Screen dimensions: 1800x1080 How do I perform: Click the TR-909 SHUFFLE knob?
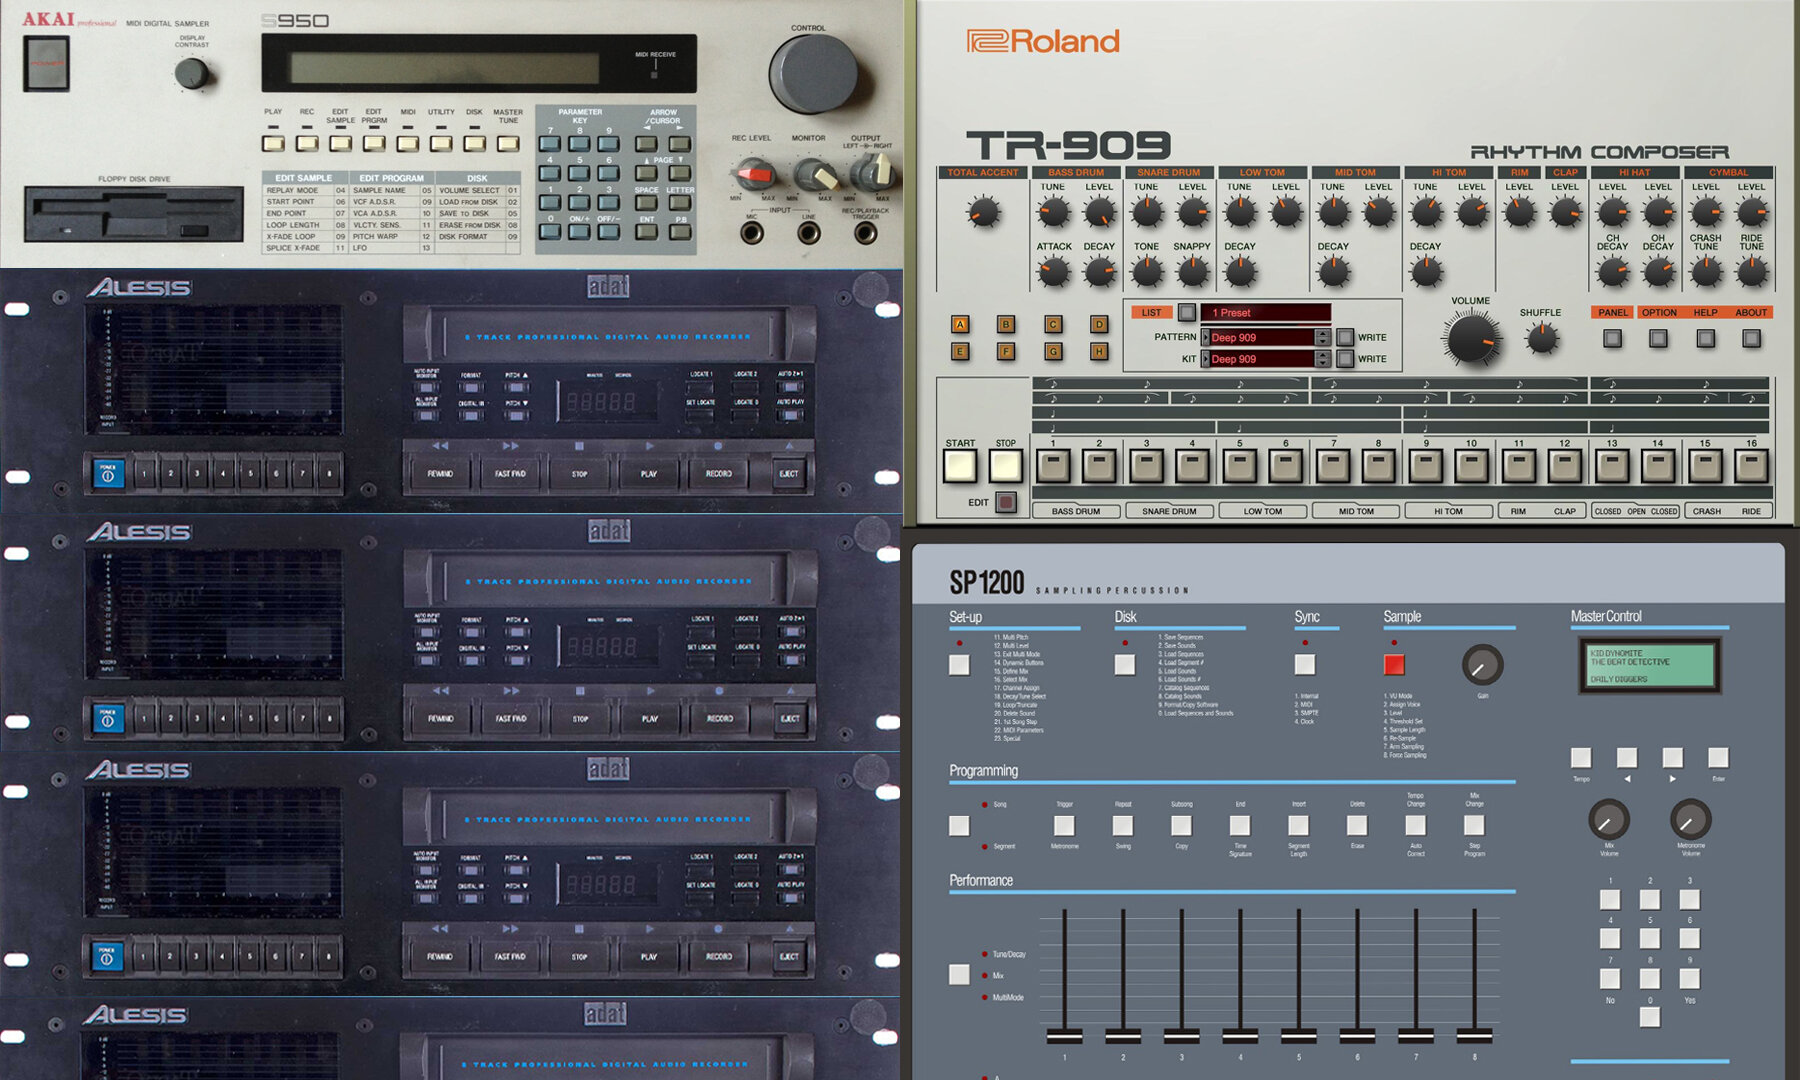tap(1541, 338)
